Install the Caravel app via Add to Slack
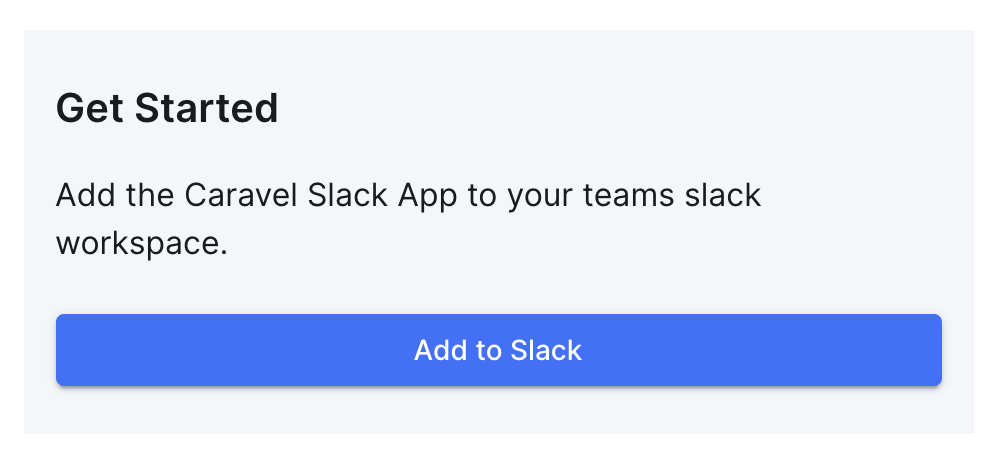The width and height of the screenshot is (992, 460). click(x=499, y=350)
